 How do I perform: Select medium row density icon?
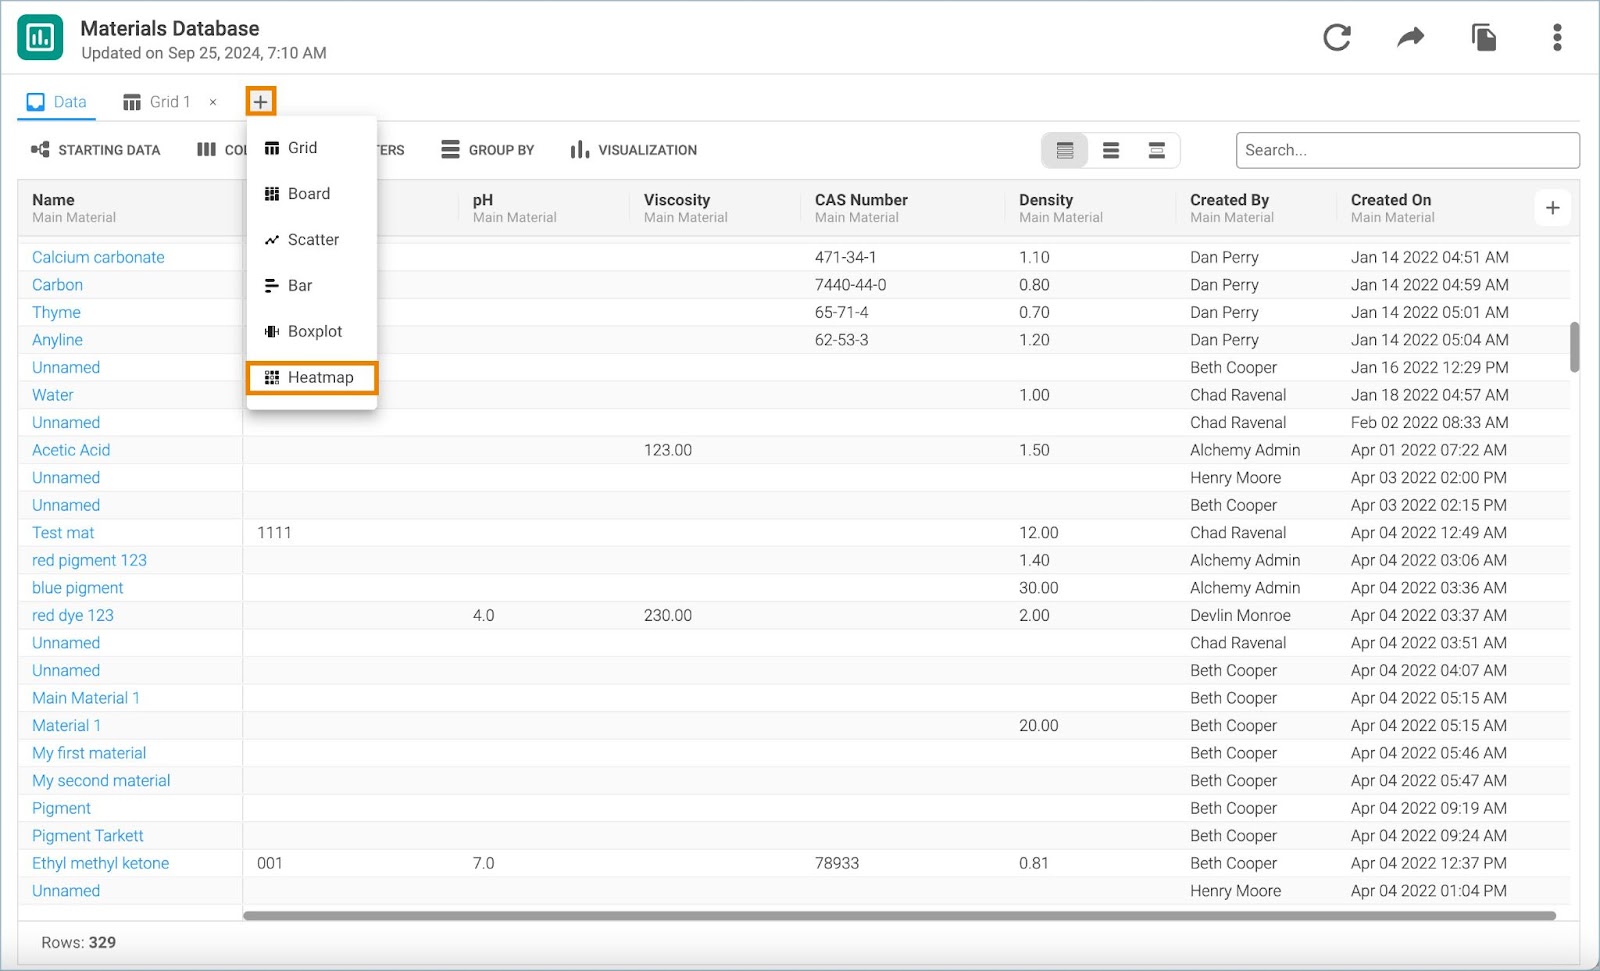pyautogui.click(x=1111, y=150)
